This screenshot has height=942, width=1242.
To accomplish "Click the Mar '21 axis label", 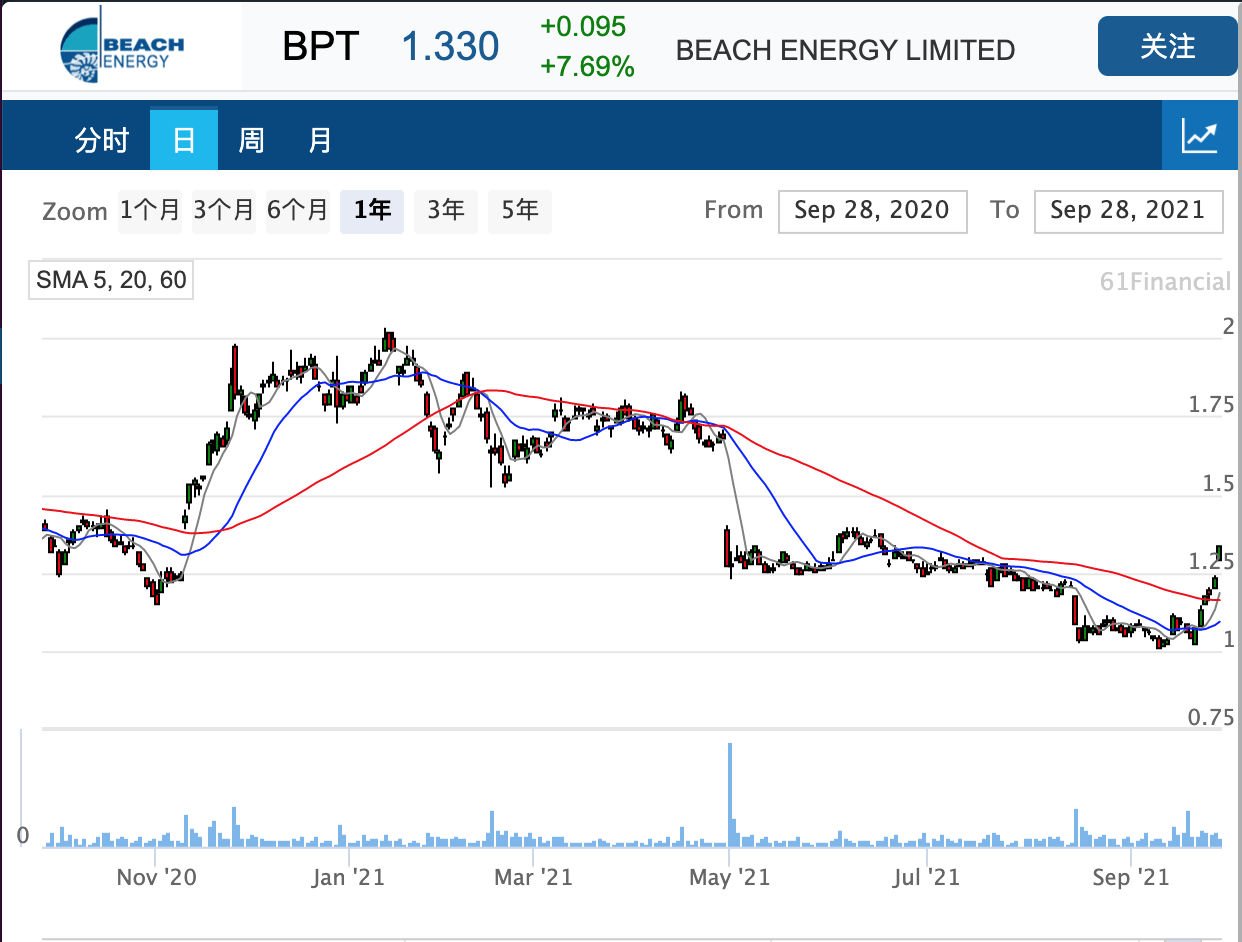I will coord(534,877).
